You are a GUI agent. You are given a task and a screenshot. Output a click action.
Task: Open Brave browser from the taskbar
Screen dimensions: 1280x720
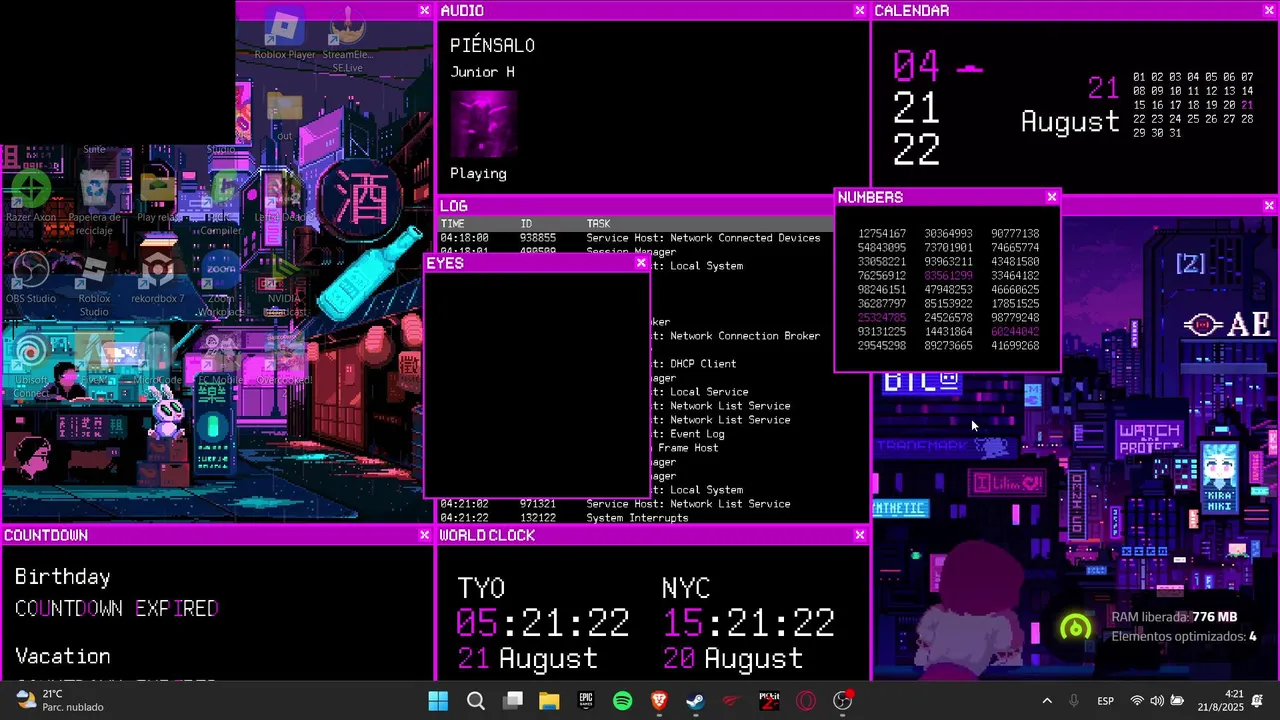[659, 701]
